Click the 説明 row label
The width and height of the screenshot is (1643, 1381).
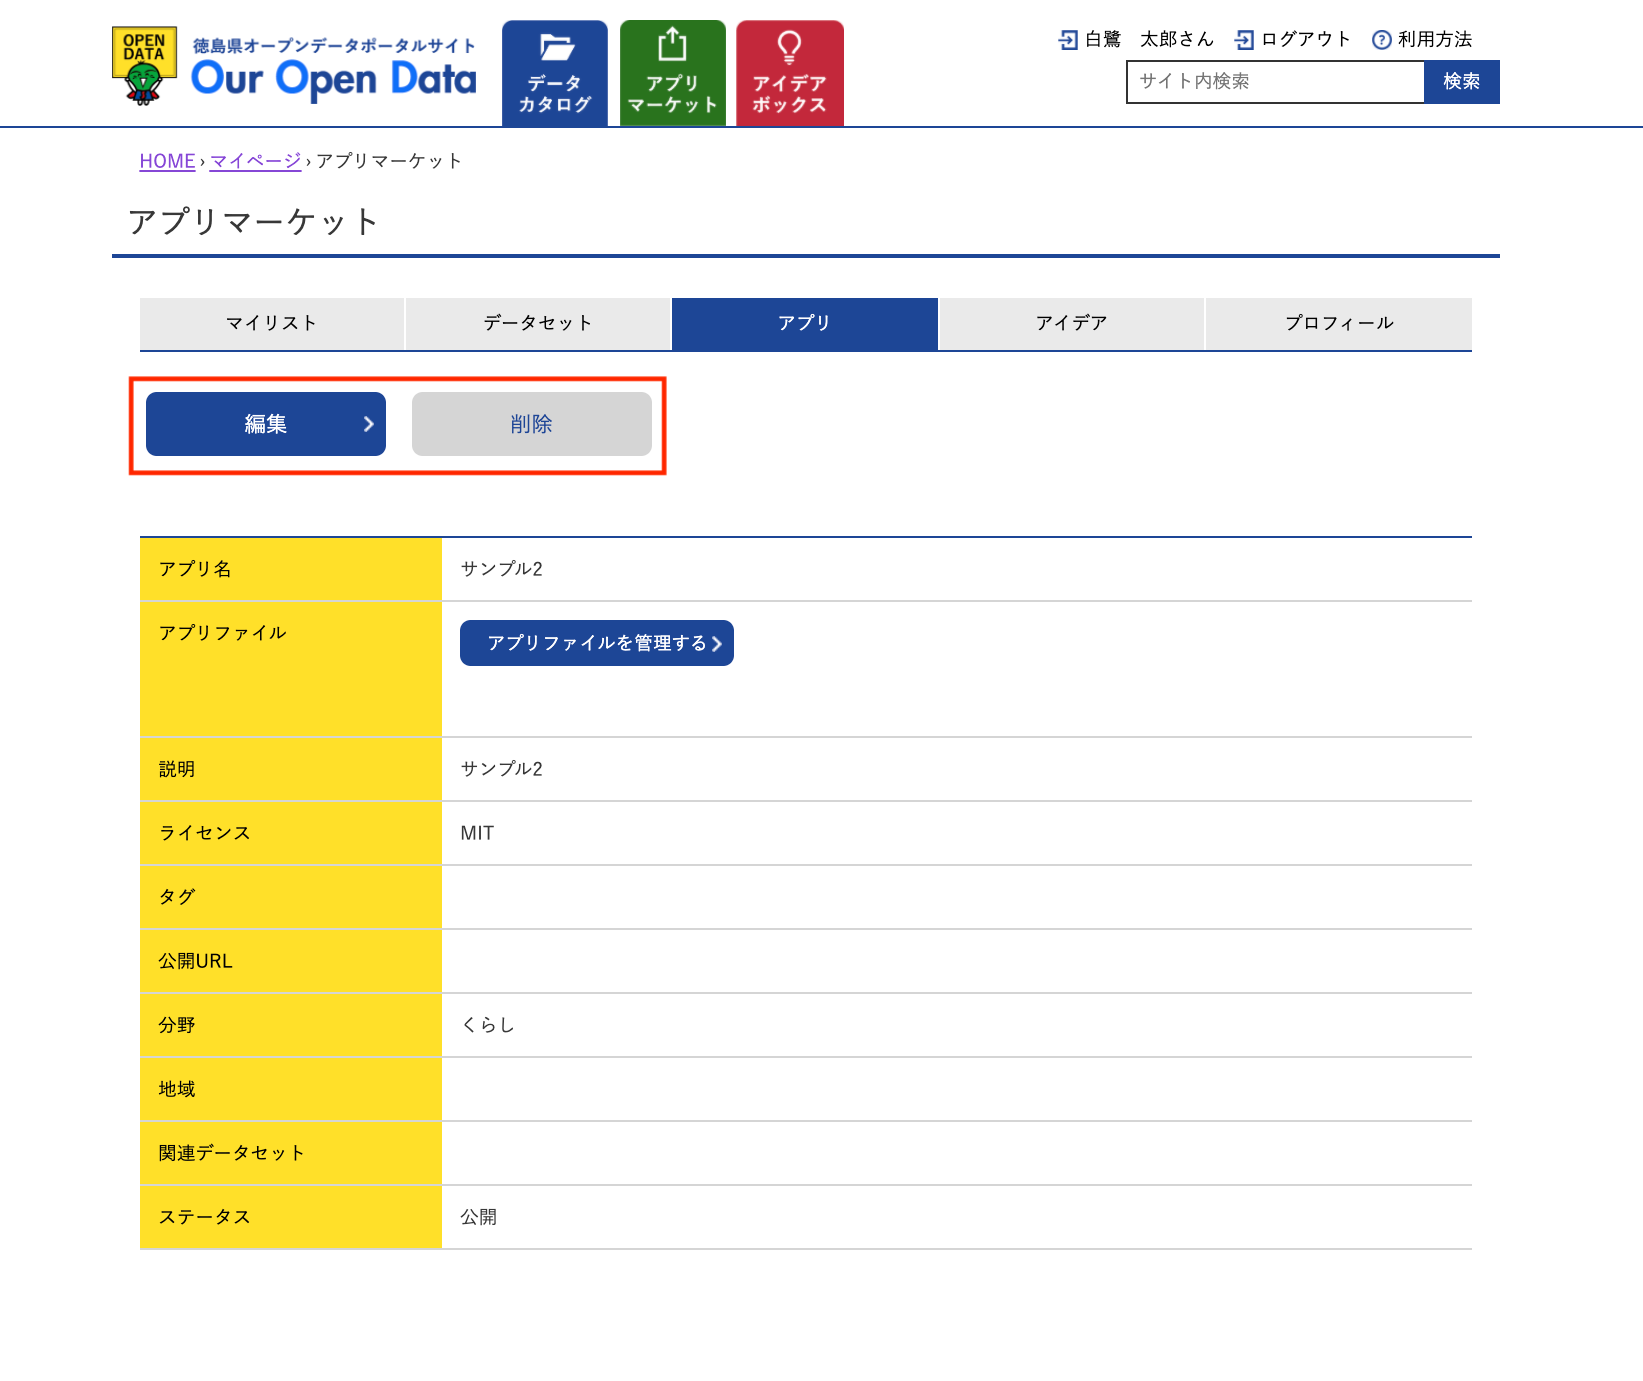click(177, 769)
